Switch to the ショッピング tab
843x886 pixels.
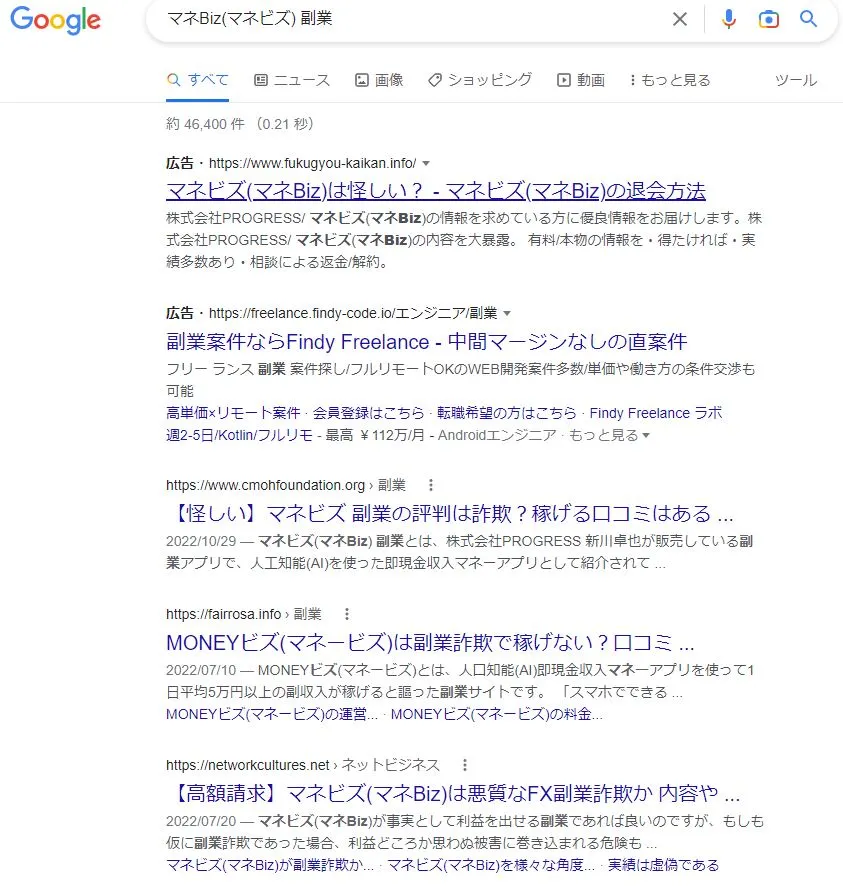(480, 80)
